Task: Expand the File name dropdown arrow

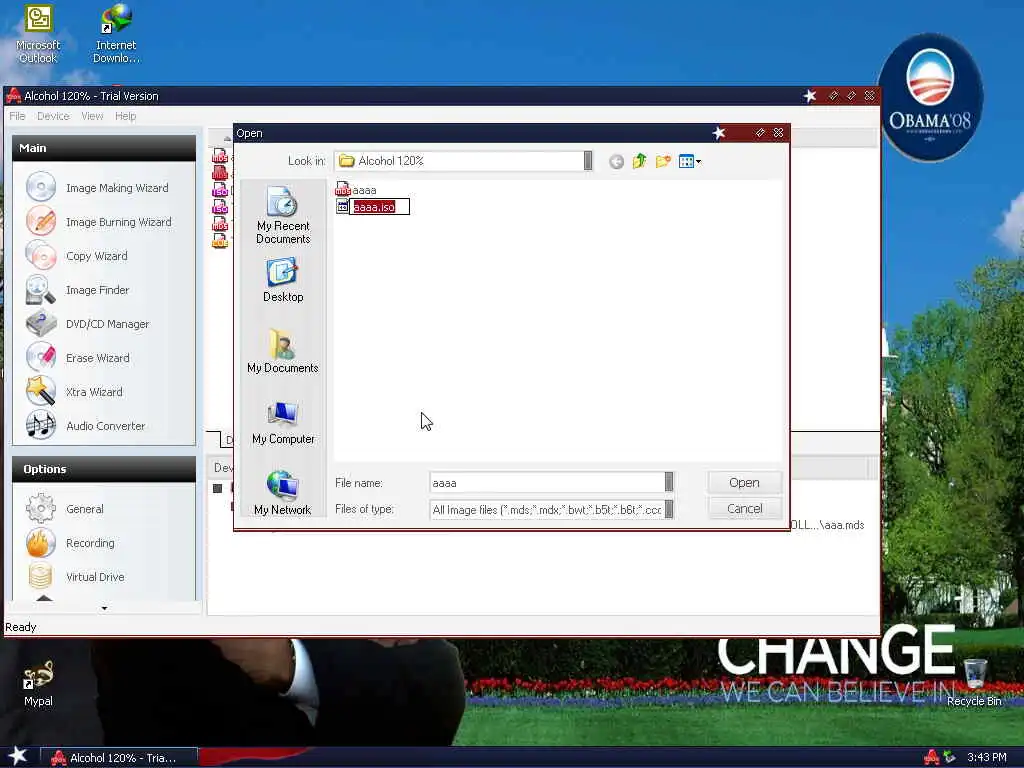Action: point(669,482)
